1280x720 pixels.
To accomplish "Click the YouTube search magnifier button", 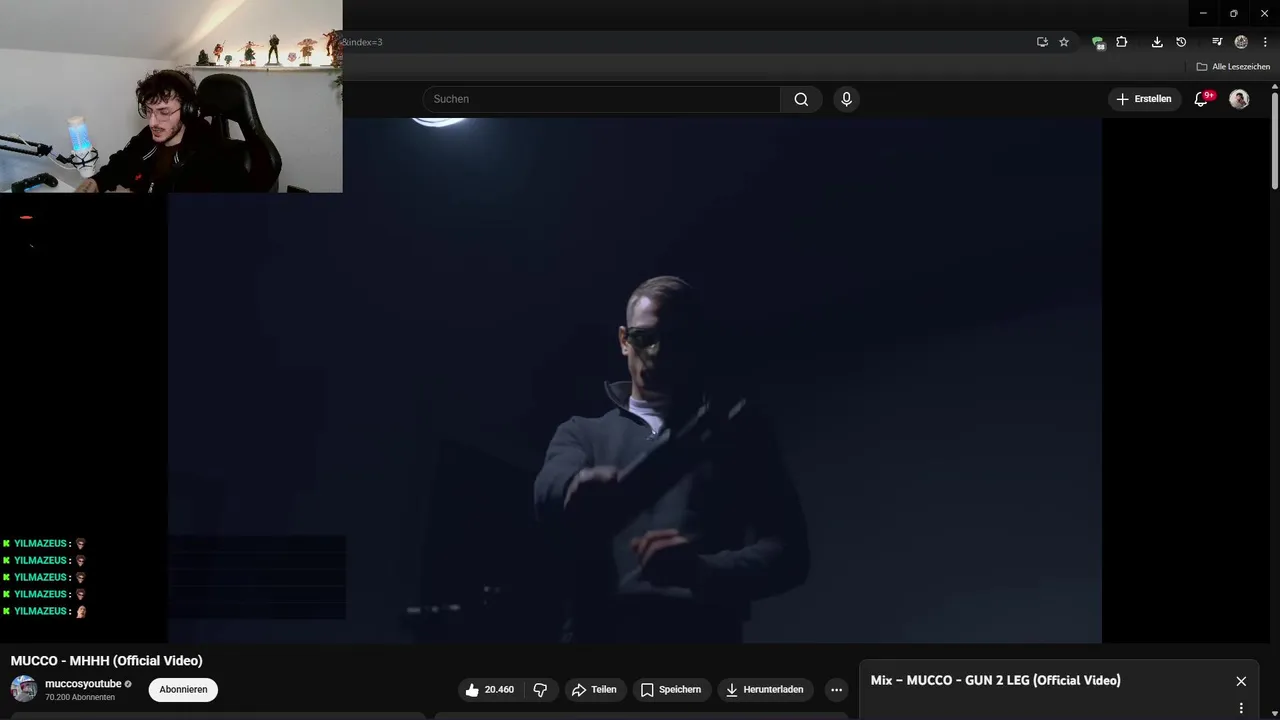I will (x=801, y=99).
